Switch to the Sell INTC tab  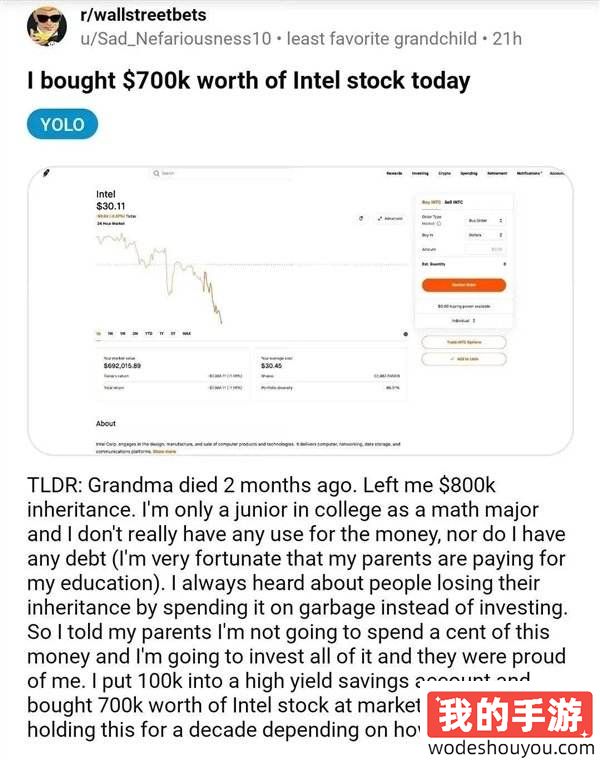[454, 202]
